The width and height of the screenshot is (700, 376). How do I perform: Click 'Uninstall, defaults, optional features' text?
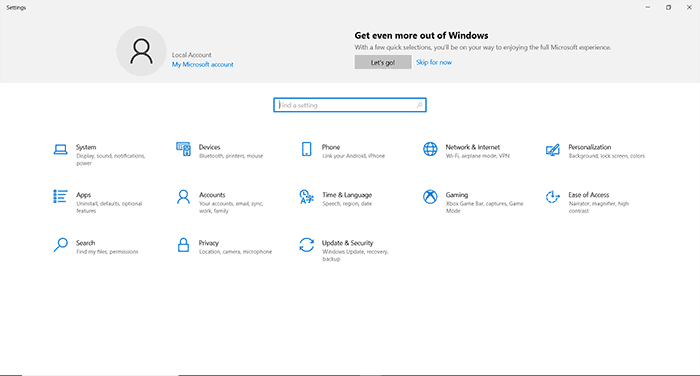pyautogui.click(x=109, y=207)
